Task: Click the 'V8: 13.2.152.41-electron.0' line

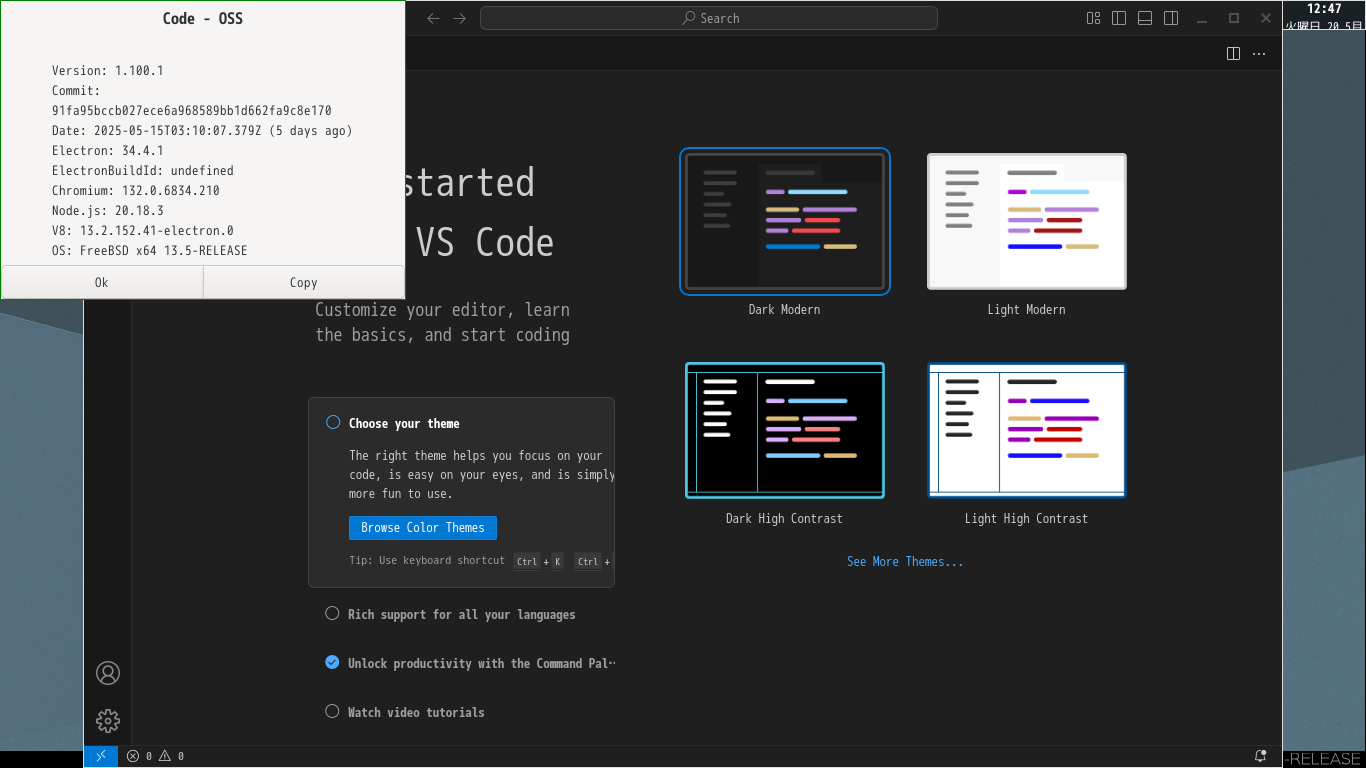Action: pos(143,231)
